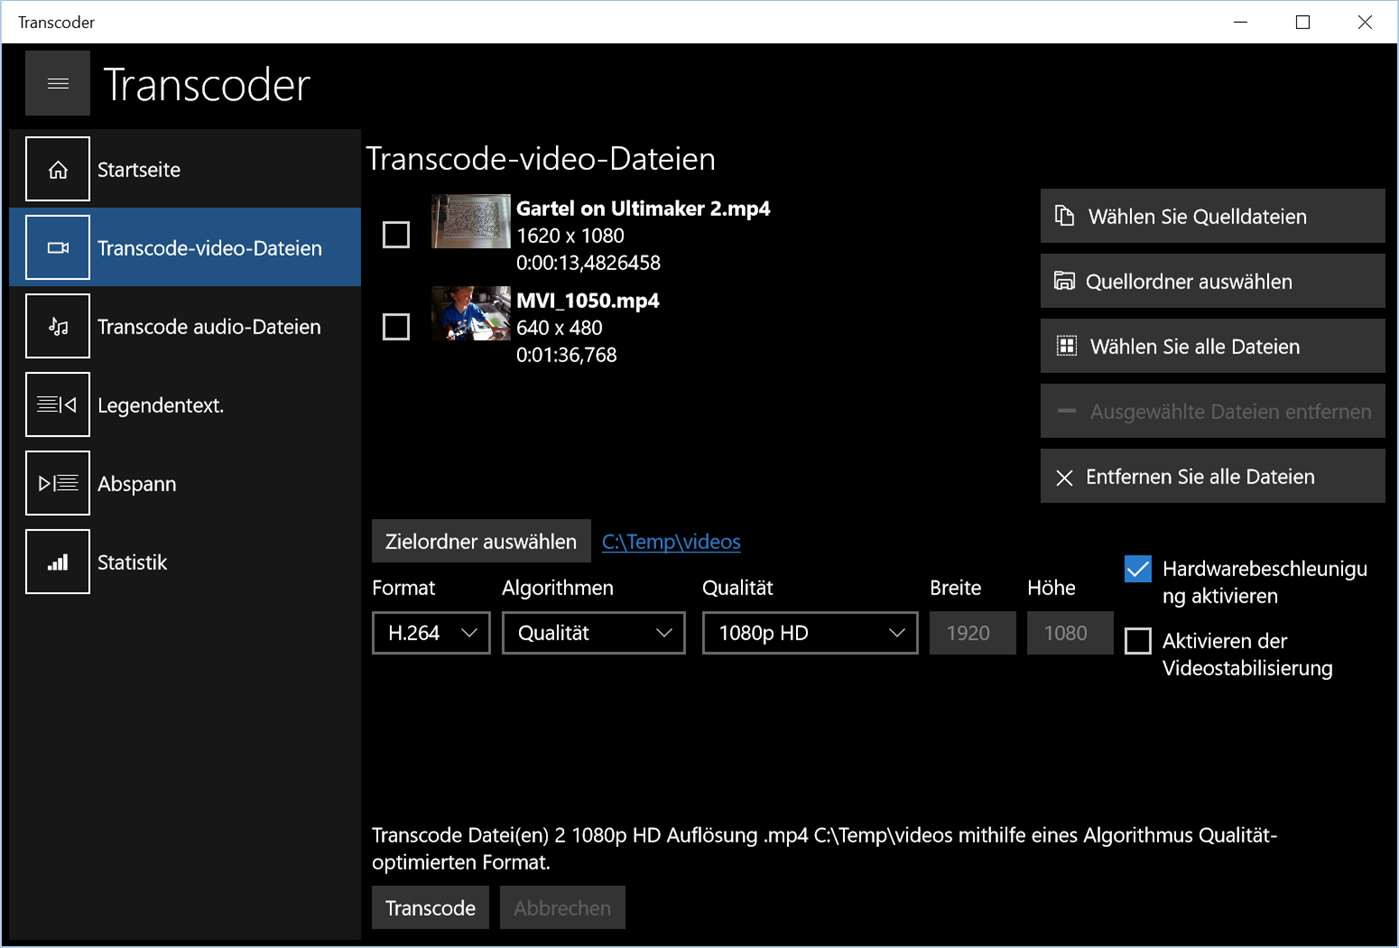1399x948 pixels.
Task: Click the Legendentext caption icon
Action: (x=57, y=405)
